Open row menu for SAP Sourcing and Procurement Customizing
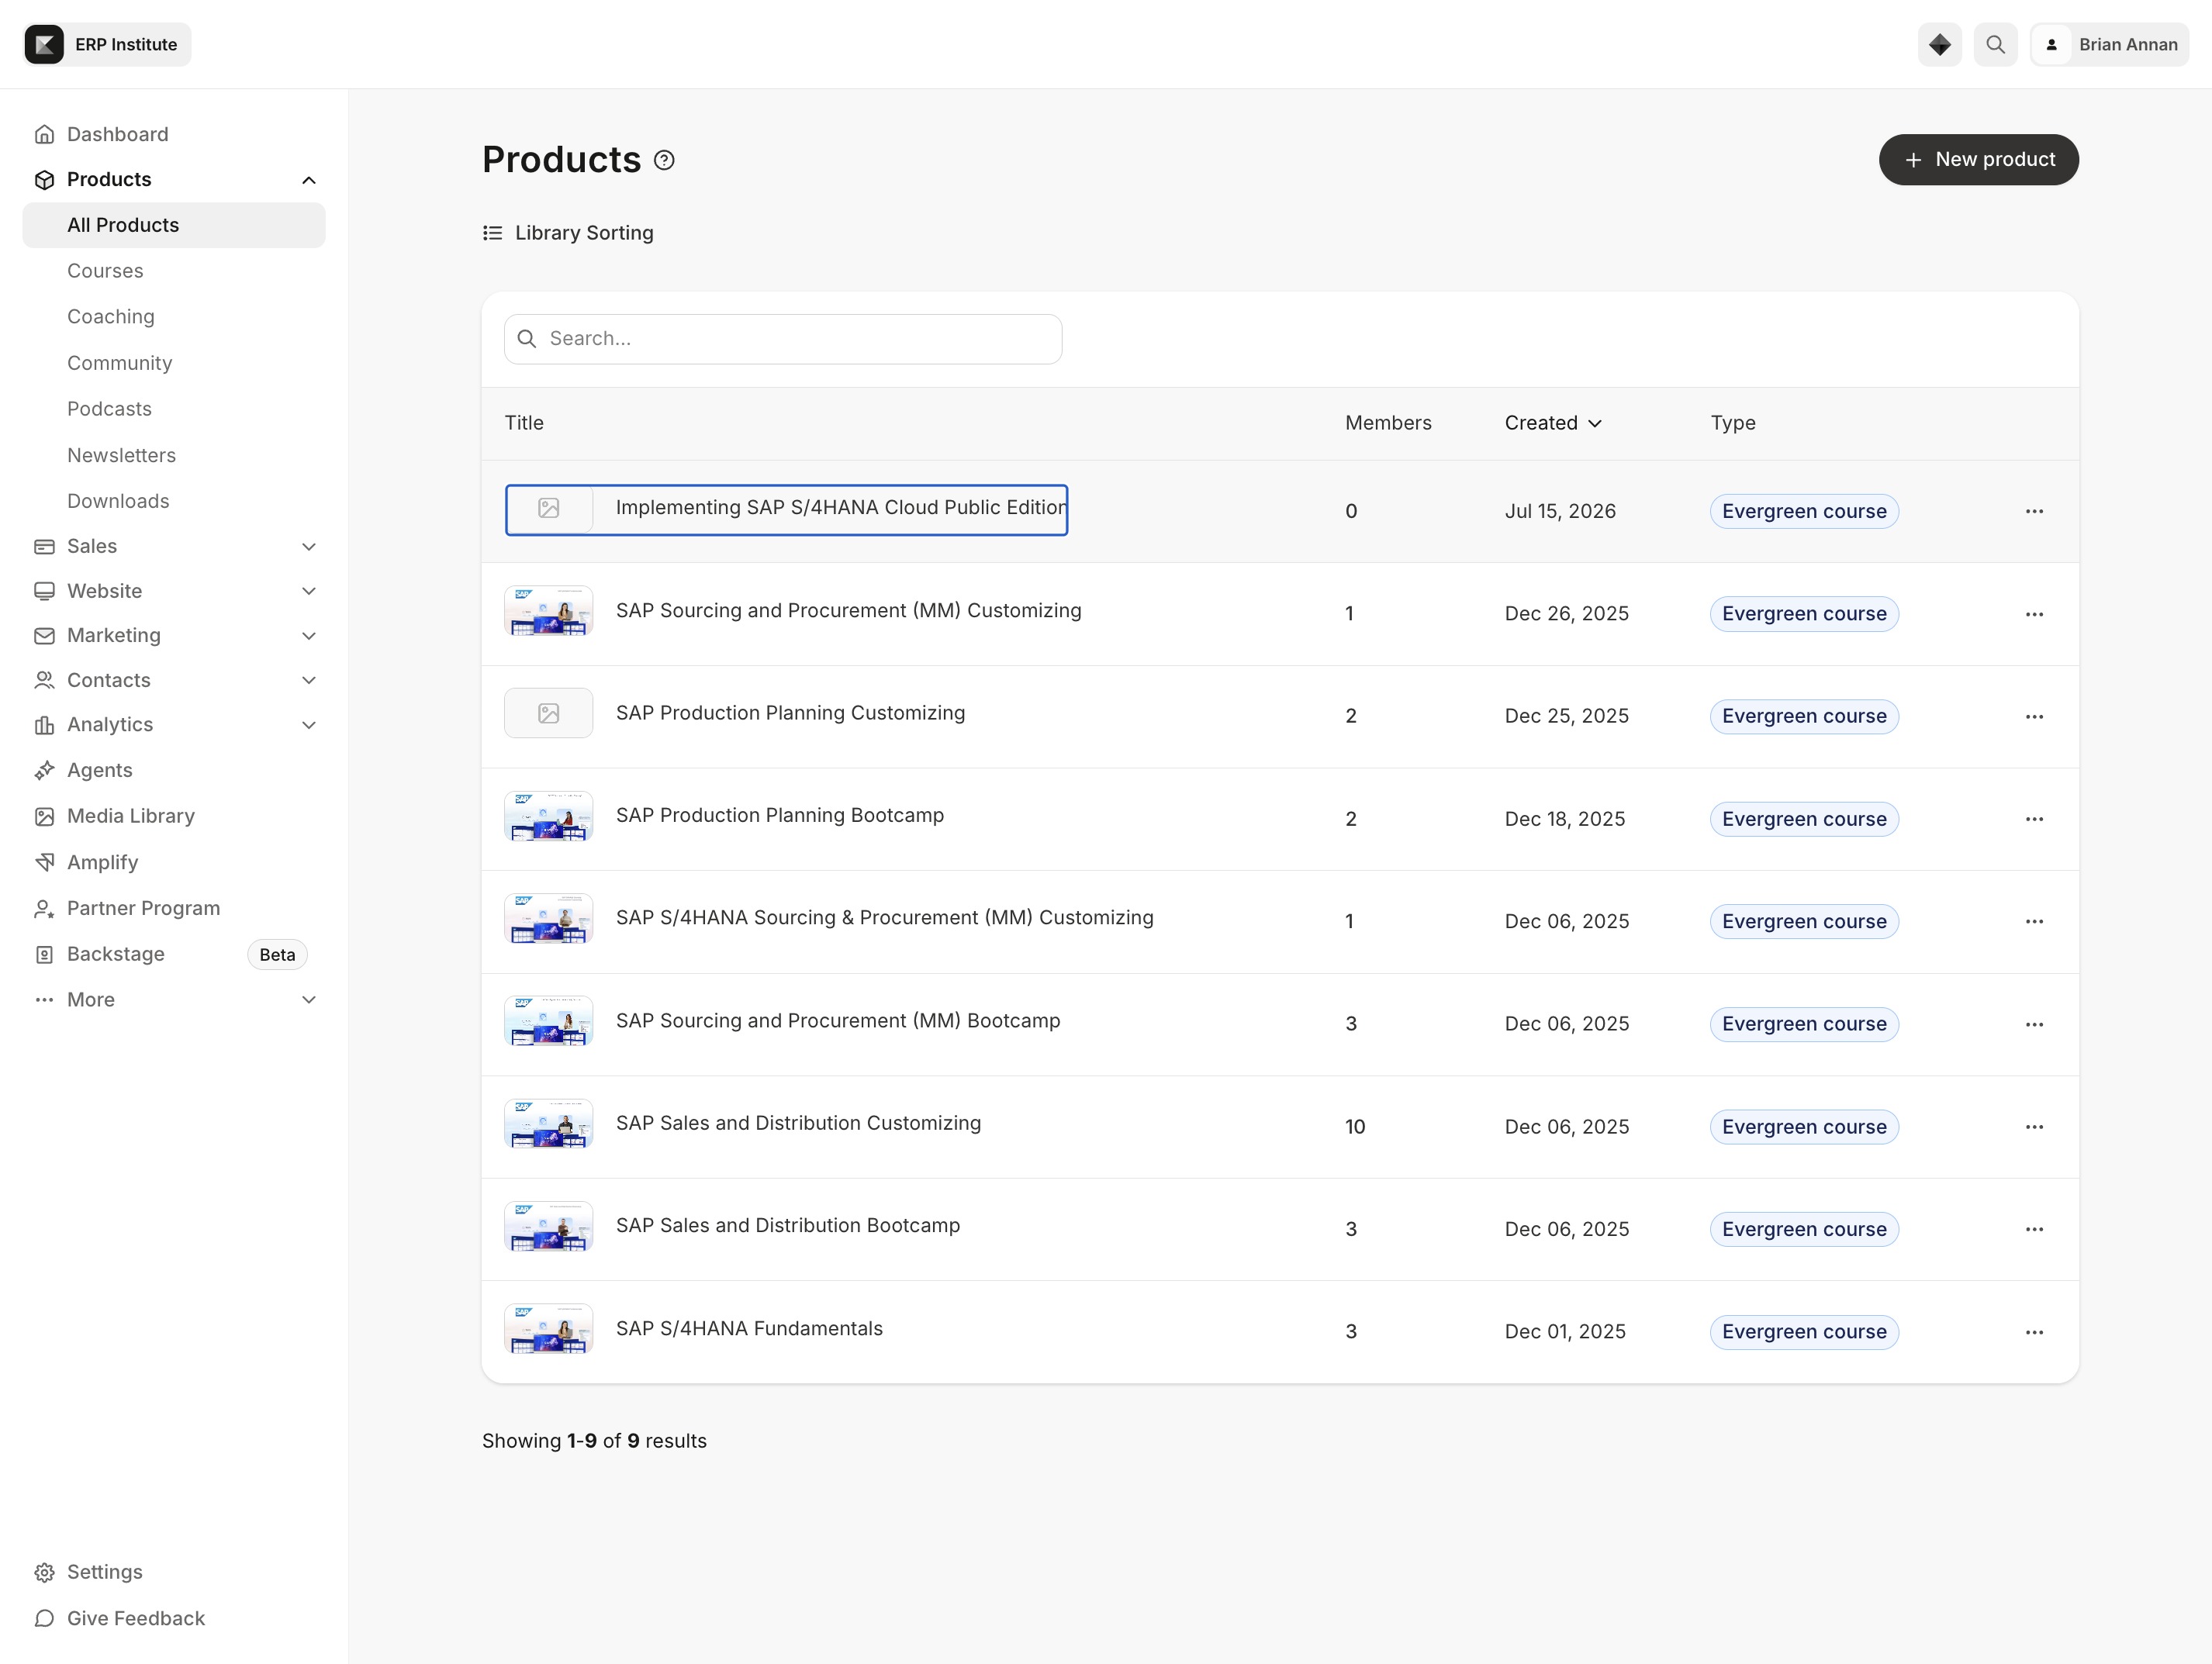2212x1664 pixels. 2034,614
